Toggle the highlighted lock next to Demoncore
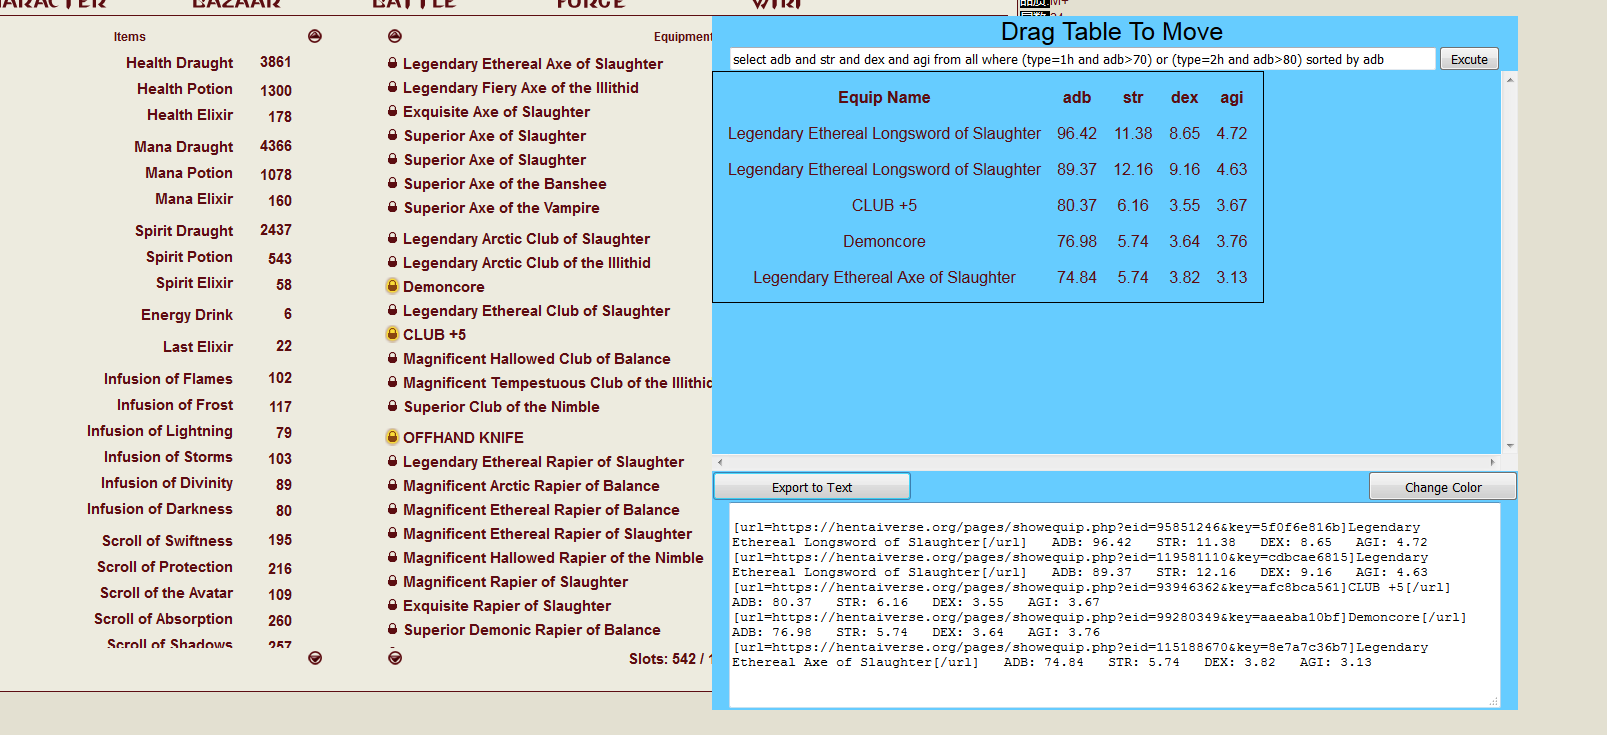The image size is (1607, 735). click(393, 286)
